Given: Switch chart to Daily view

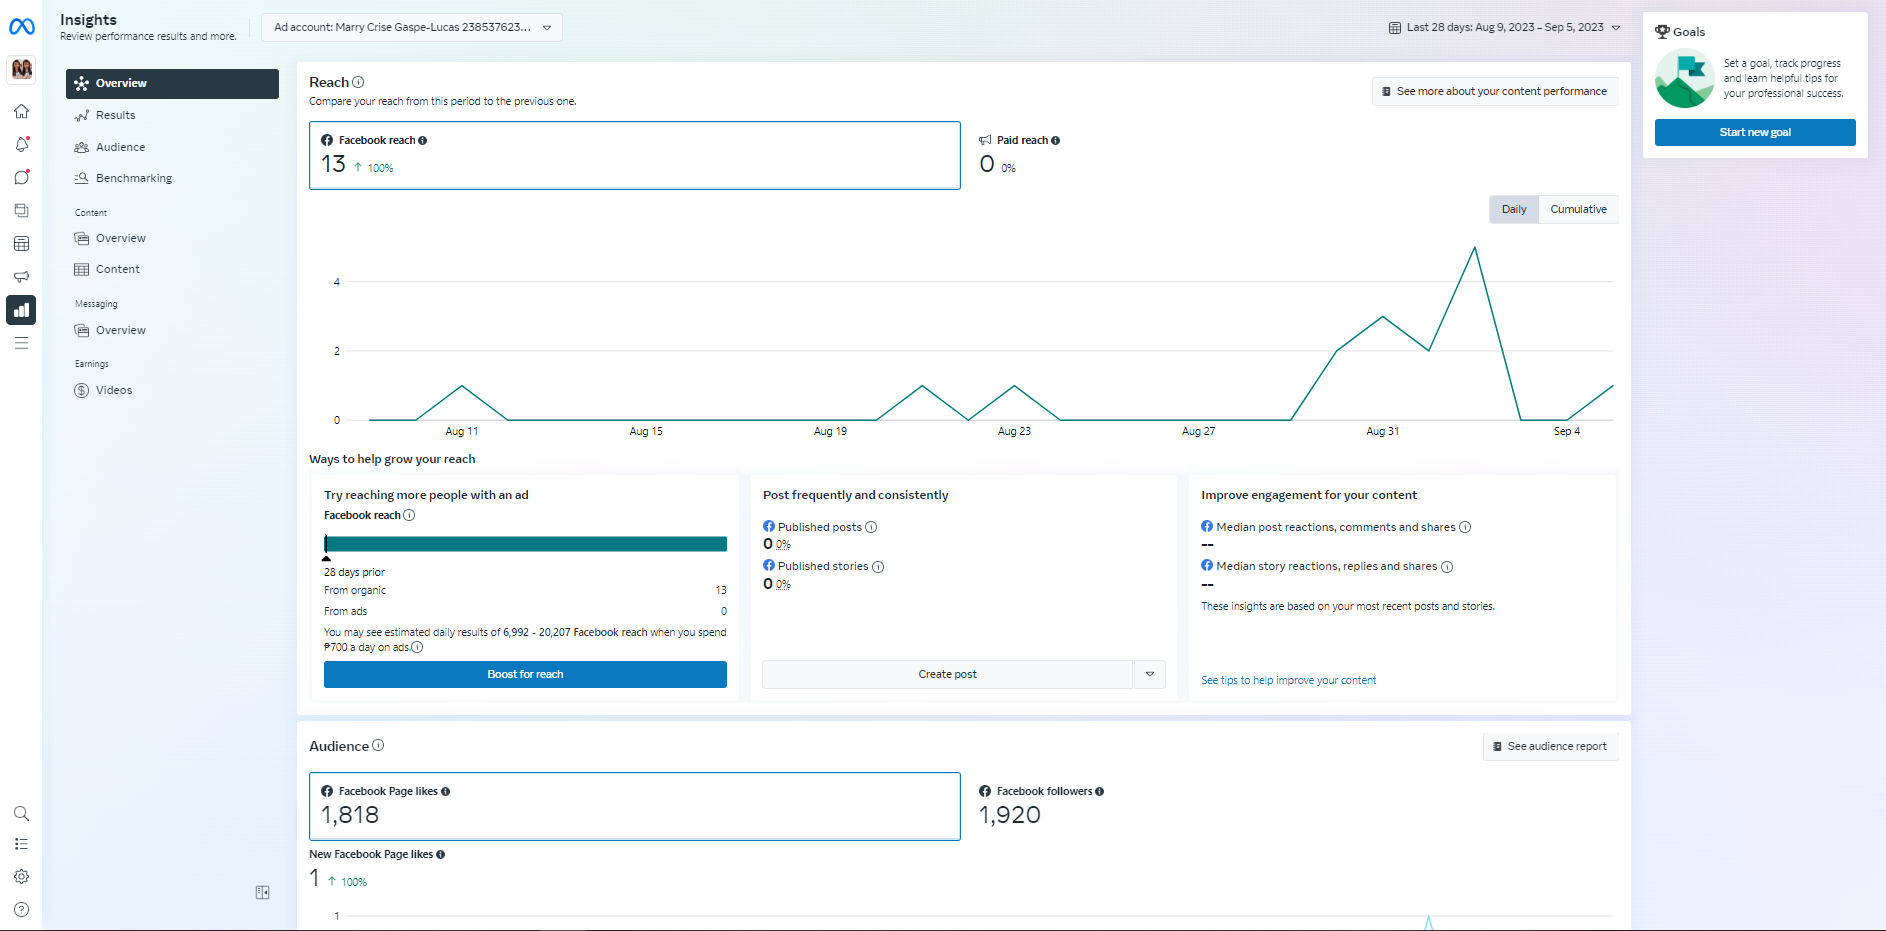Looking at the screenshot, I should (x=1513, y=209).
